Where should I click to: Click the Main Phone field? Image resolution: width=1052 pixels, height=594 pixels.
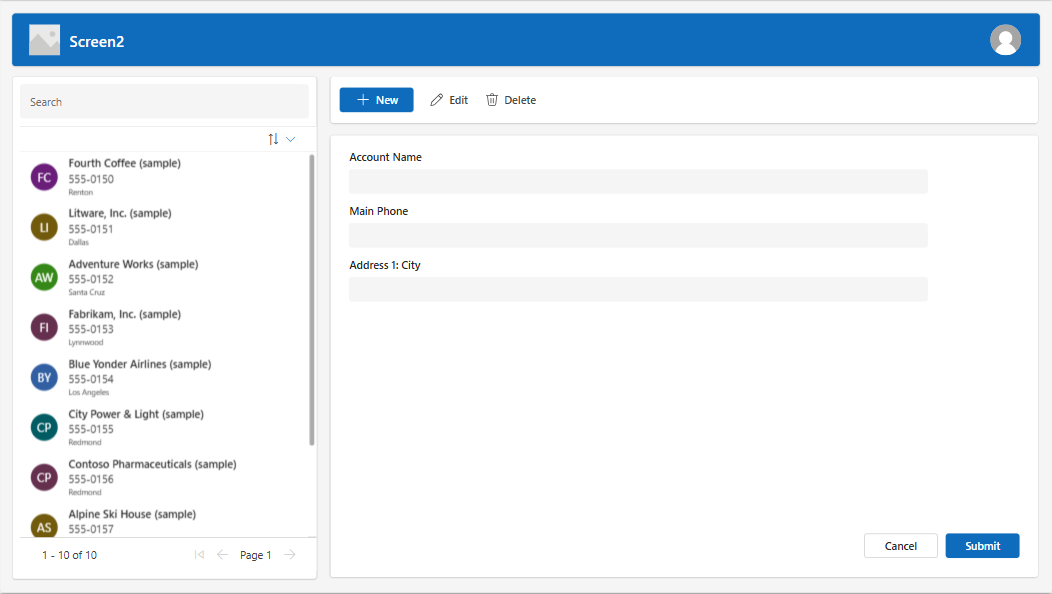(638, 235)
